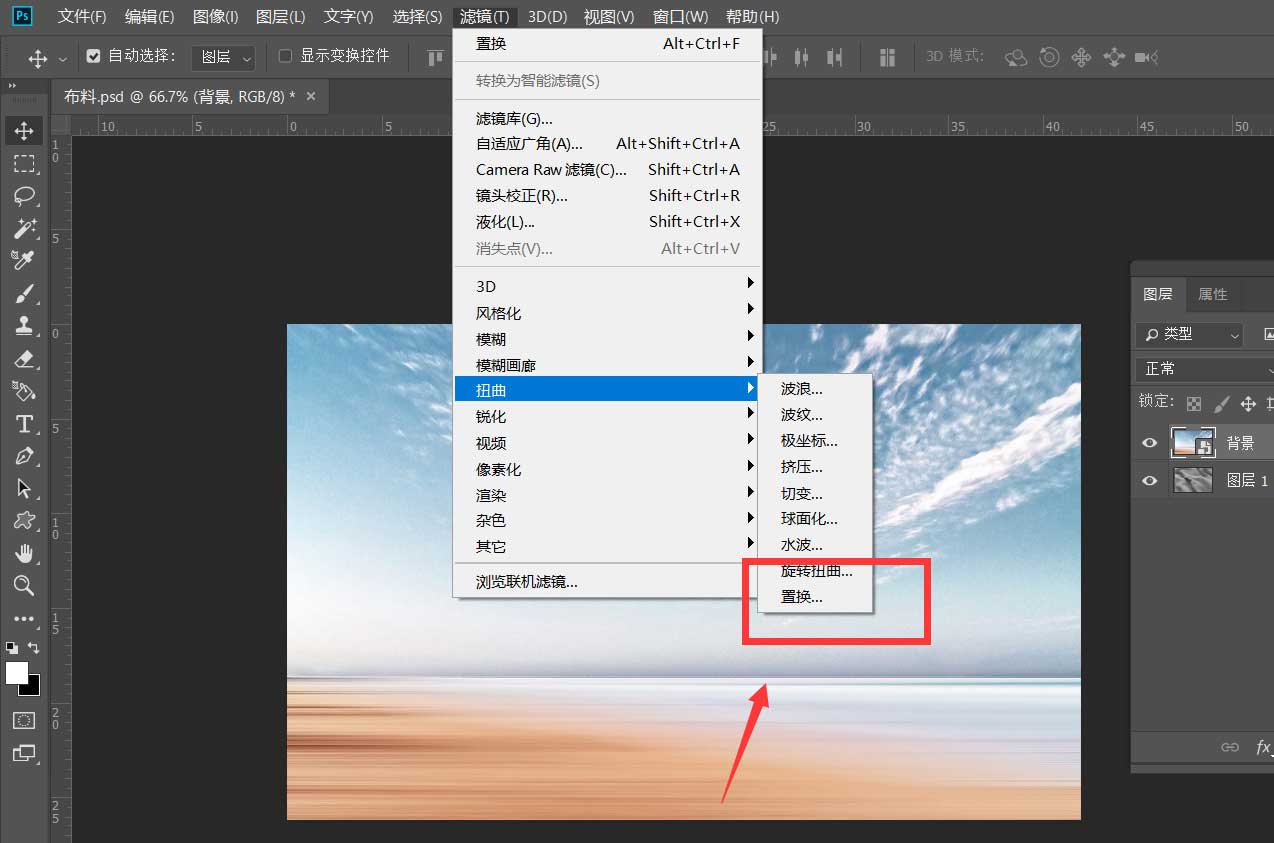
Task: Expand the 锐化 filter submenu
Action: [608, 416]
